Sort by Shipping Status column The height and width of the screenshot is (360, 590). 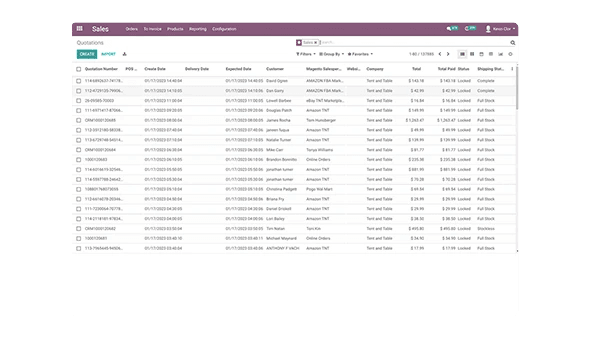(490, 69)
